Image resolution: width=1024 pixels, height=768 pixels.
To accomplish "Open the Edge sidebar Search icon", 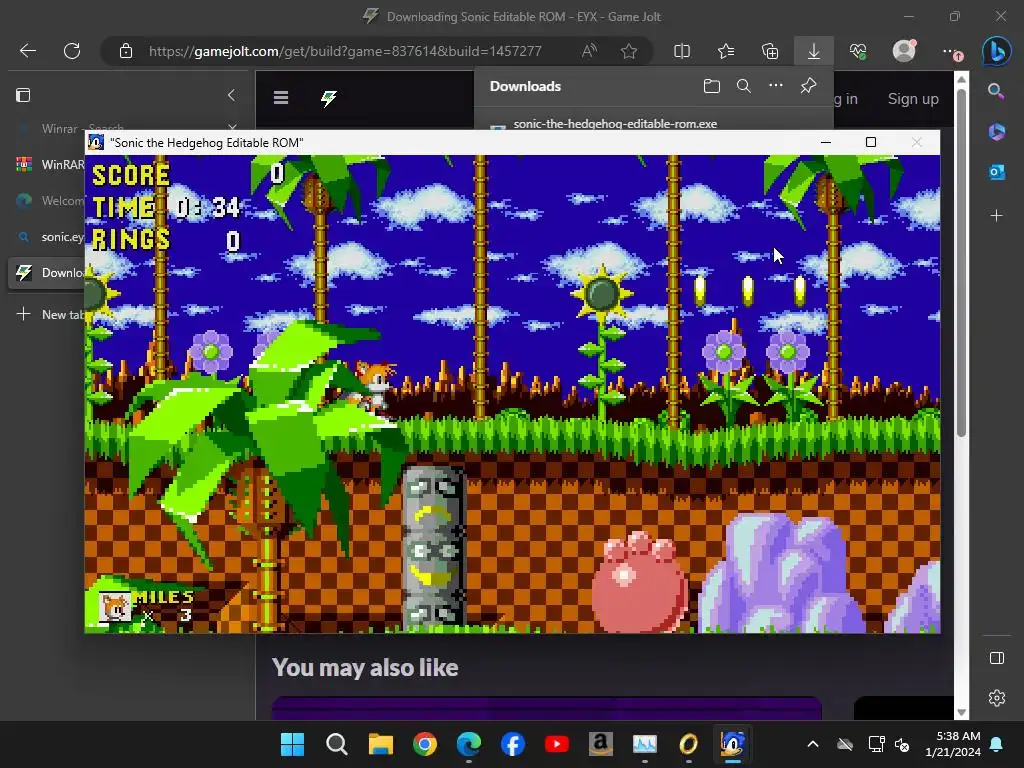I will coord(996,91).
